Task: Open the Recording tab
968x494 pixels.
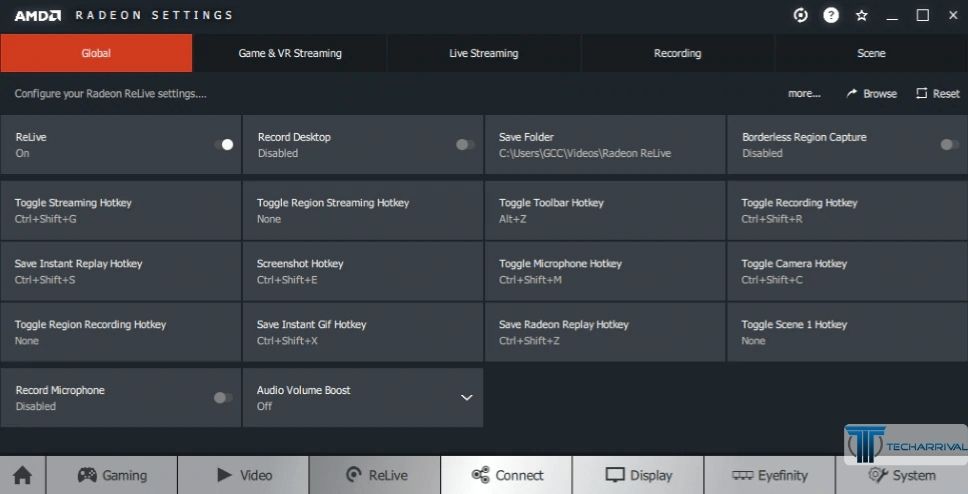Action: [678, 53]
